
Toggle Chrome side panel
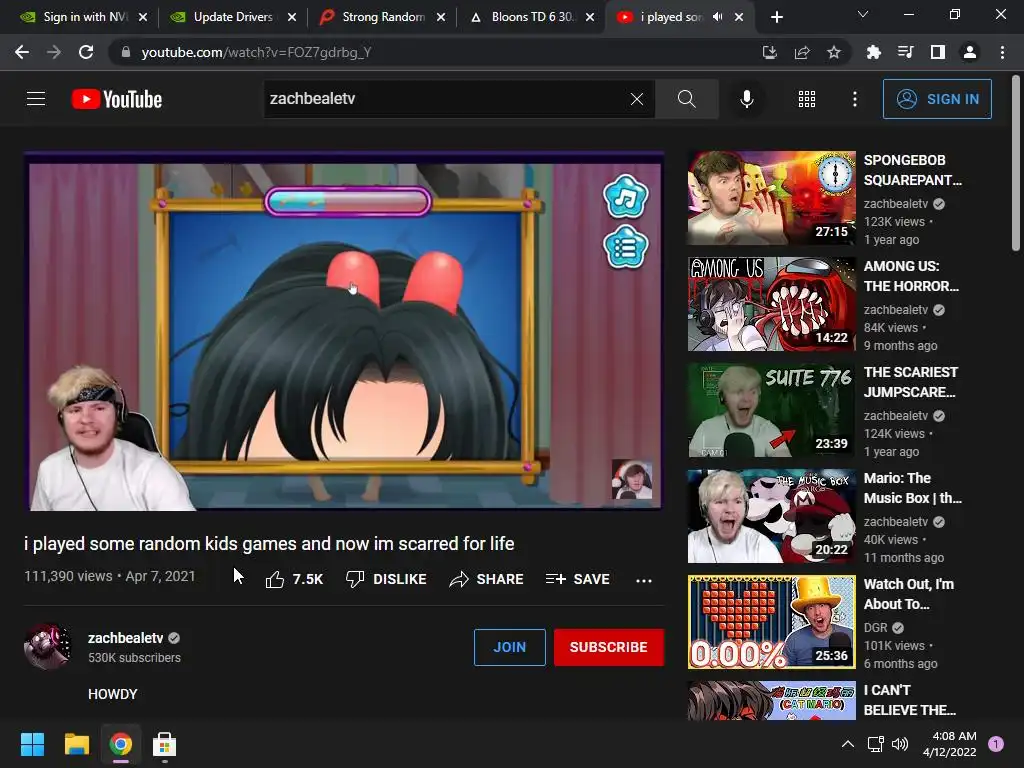click(938, 52)
